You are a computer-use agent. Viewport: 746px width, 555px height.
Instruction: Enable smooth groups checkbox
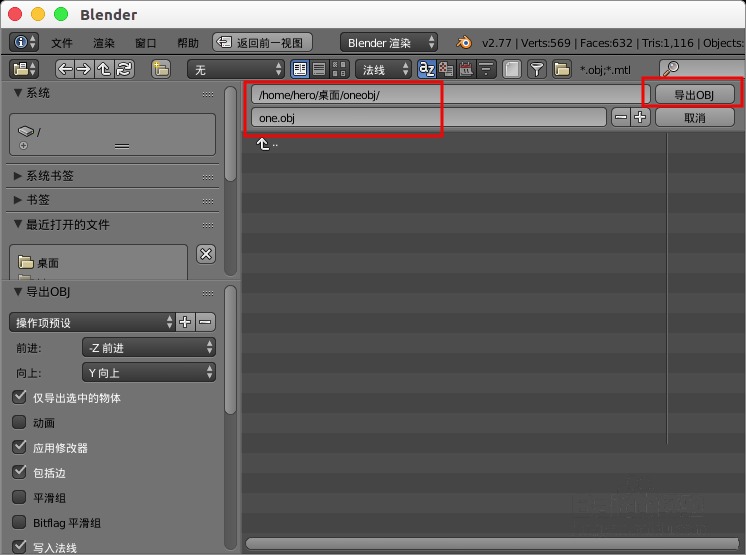tap(19, 497)
